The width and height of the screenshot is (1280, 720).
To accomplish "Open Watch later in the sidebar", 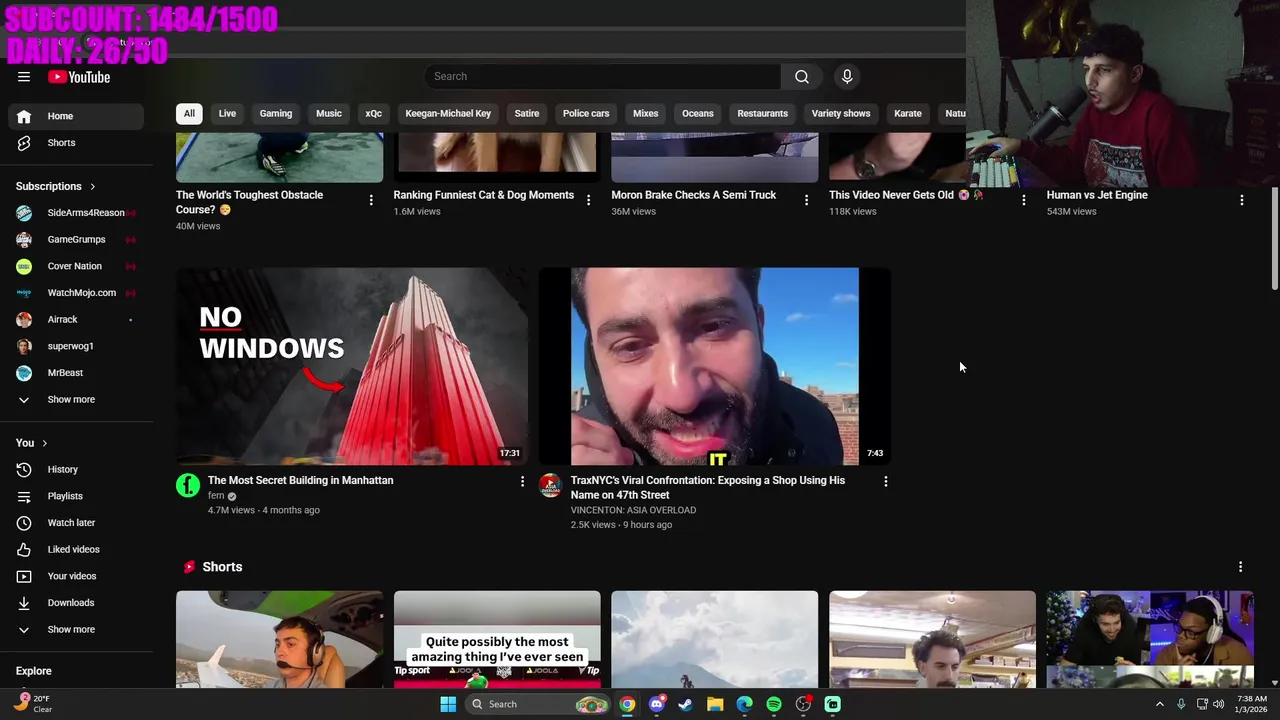I will click(76, 523).
